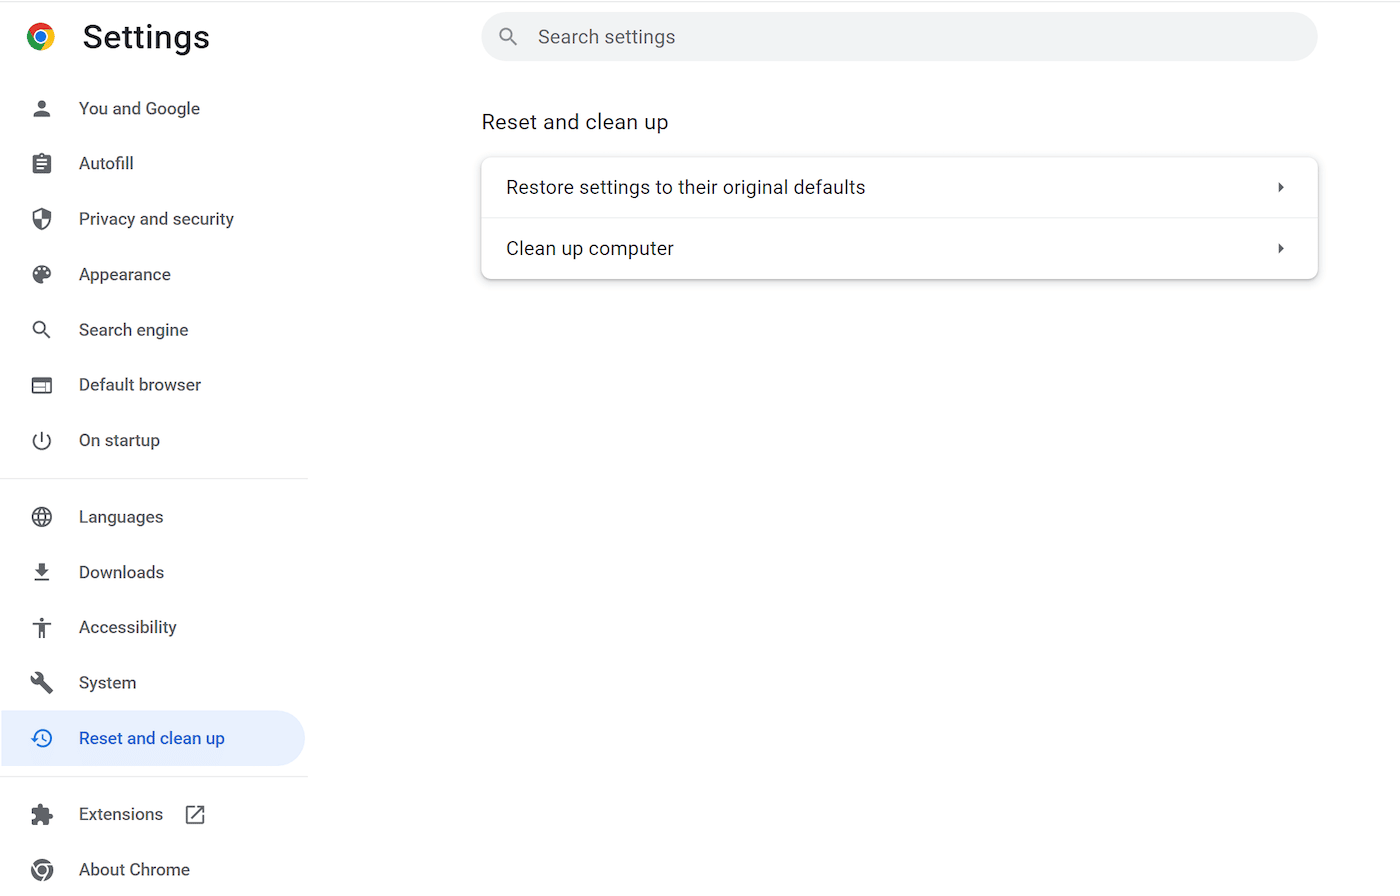Open the Autofill settings icon
Image resolution: width=1400 pixels, height=896 pixels.
(x=41, y=163)
